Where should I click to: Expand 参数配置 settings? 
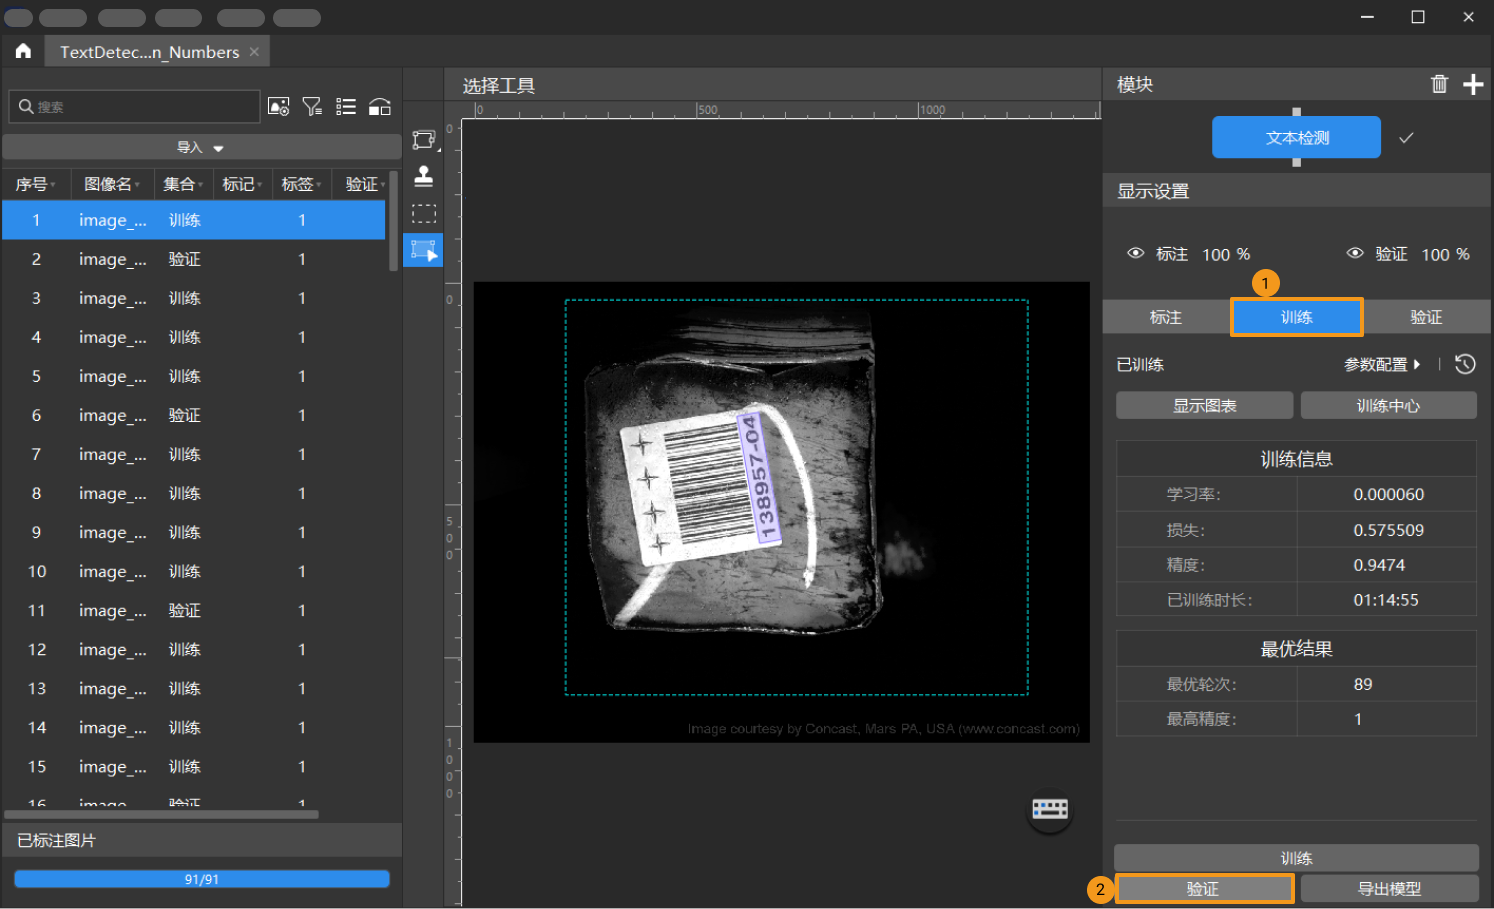[x=1381, y=365]
